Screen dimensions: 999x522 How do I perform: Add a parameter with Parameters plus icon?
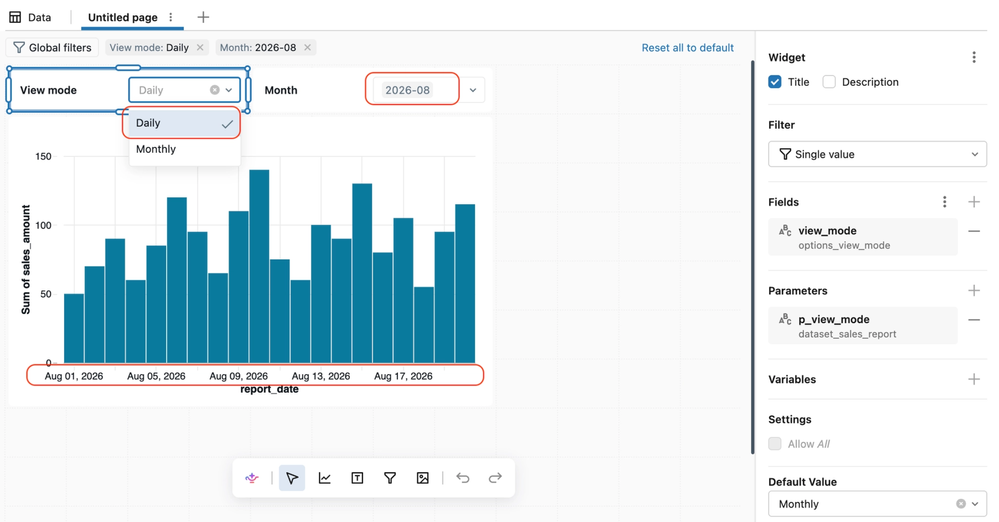point(974,291)
